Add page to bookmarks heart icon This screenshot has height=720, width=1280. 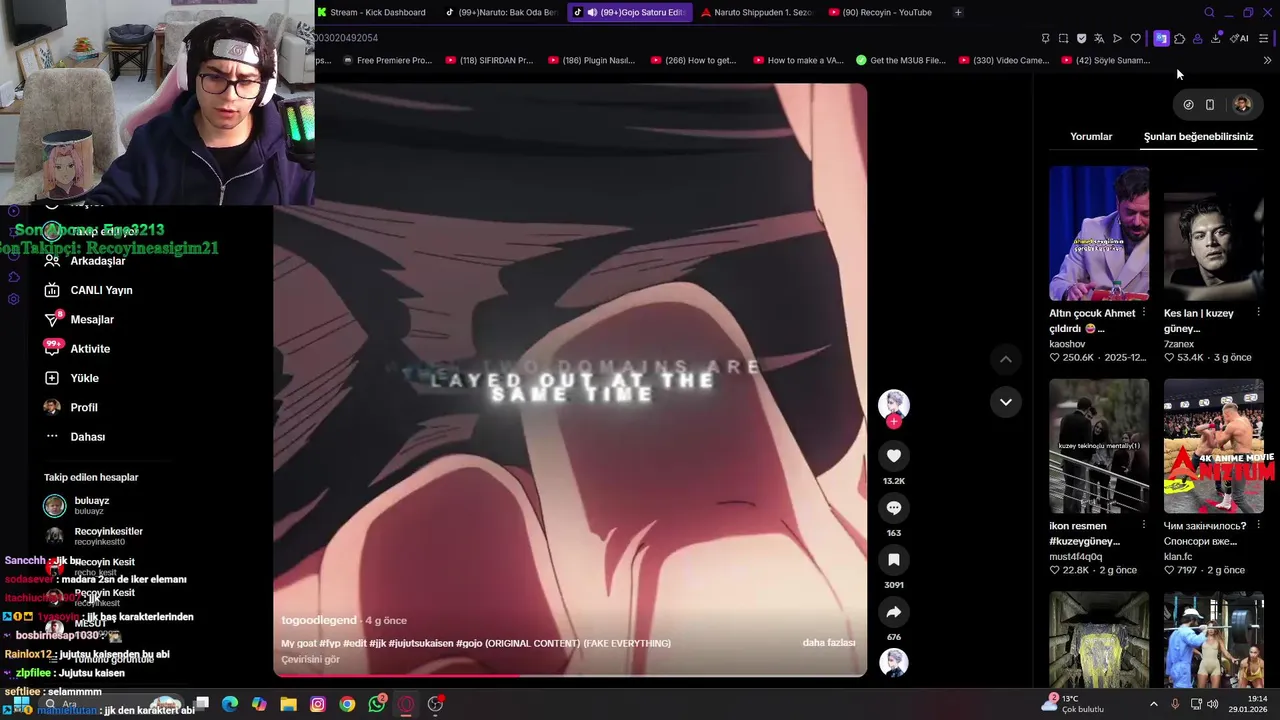point(1135,39)
